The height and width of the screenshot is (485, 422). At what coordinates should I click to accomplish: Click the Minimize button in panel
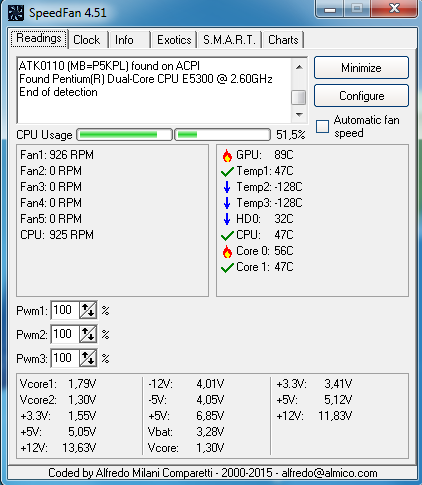point(361,68)
